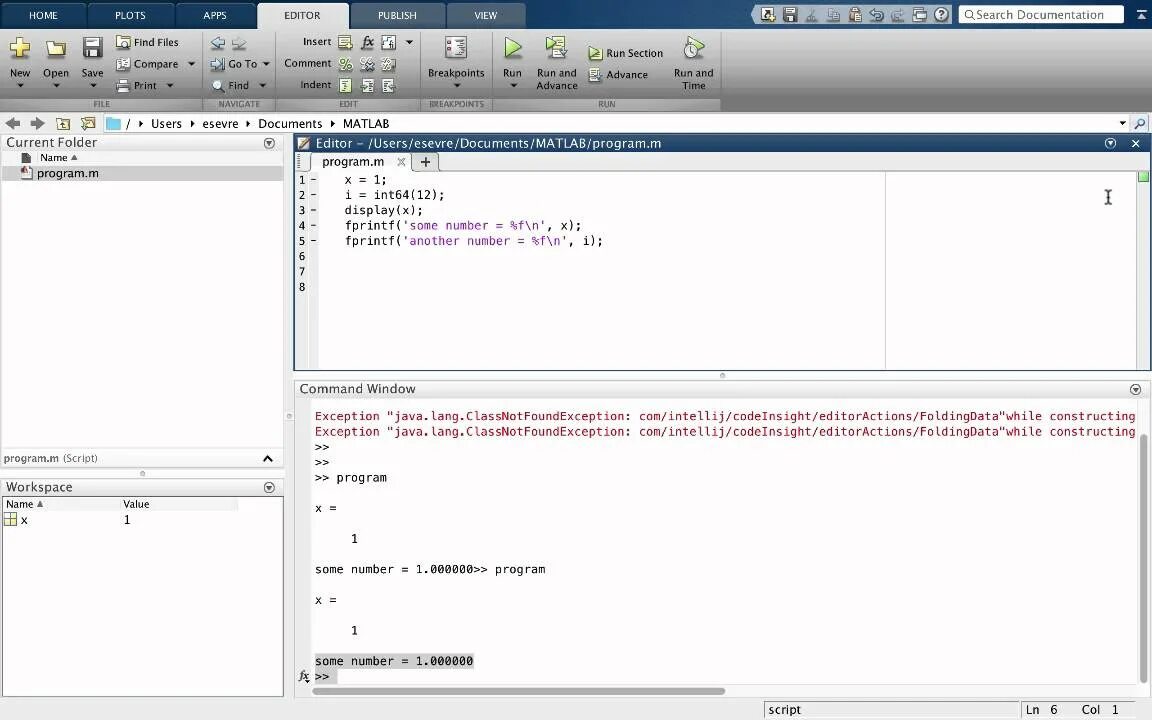Click the Advance button

619,74
